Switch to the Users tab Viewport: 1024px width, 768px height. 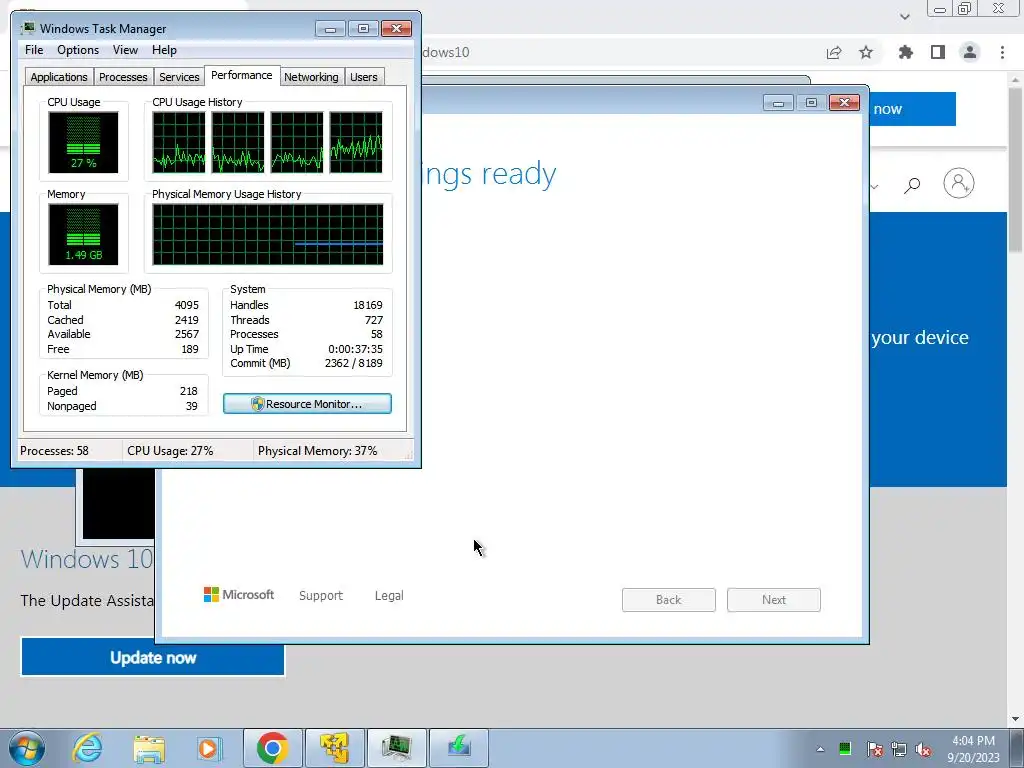(x=364, y=77)
